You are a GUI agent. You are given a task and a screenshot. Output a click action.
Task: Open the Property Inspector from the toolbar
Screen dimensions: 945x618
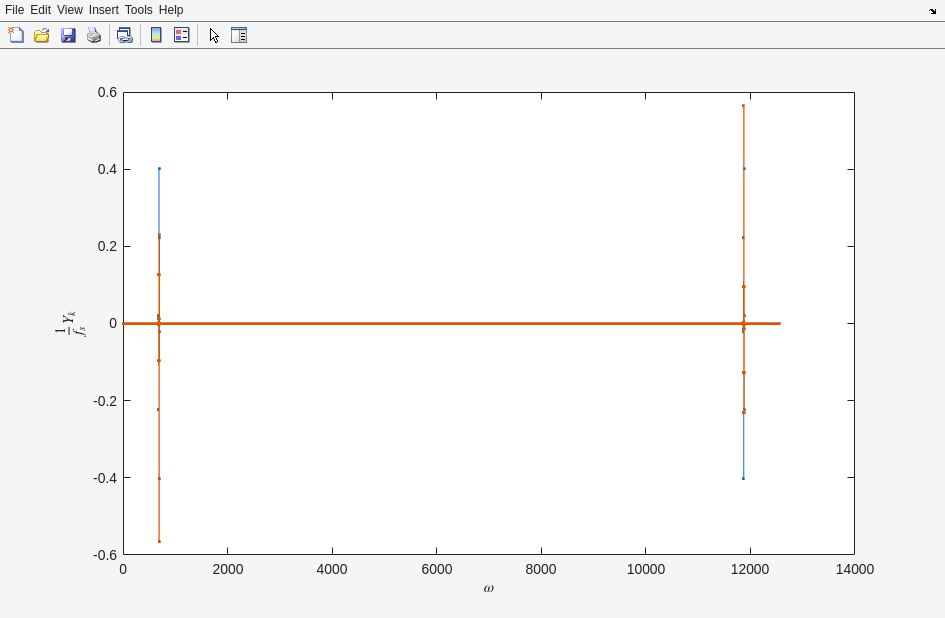[x=239, y=35]
